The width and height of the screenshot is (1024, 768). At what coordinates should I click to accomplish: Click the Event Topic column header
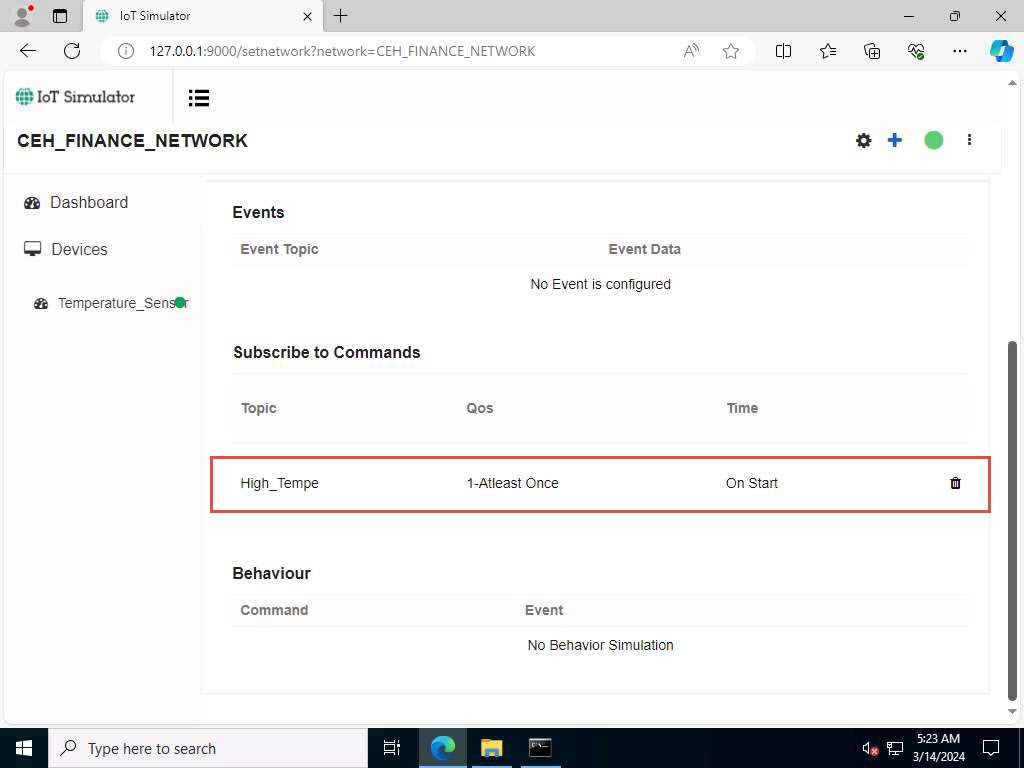click(279, 249)
